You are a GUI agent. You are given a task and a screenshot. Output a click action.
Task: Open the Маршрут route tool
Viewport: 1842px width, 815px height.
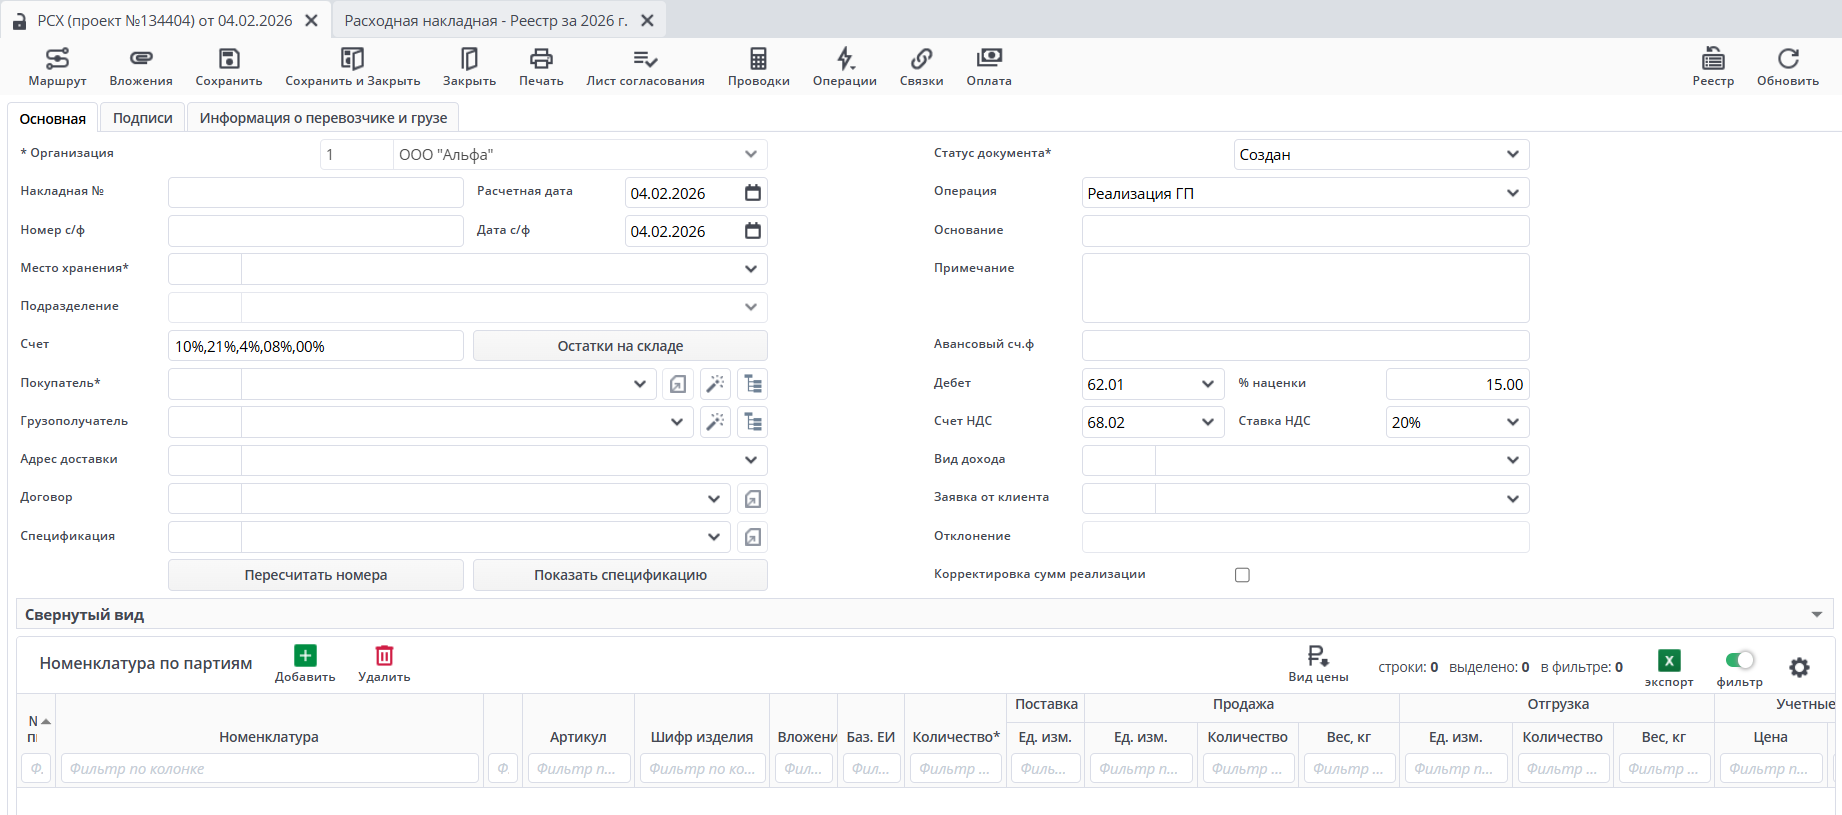57,59
